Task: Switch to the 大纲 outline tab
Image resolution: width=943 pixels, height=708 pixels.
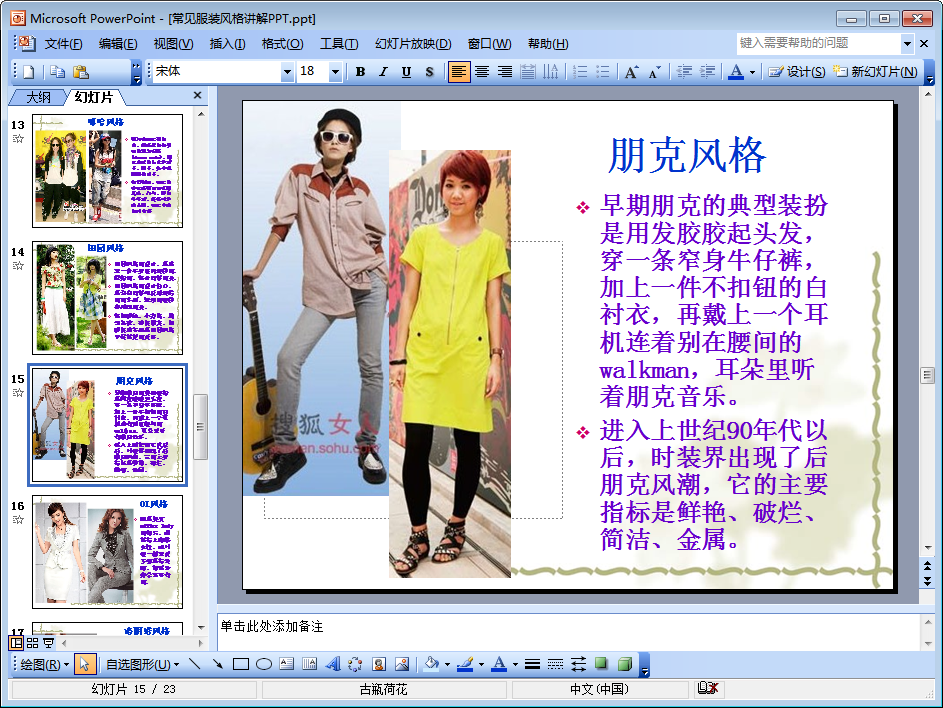Action: tap(38, 97)
